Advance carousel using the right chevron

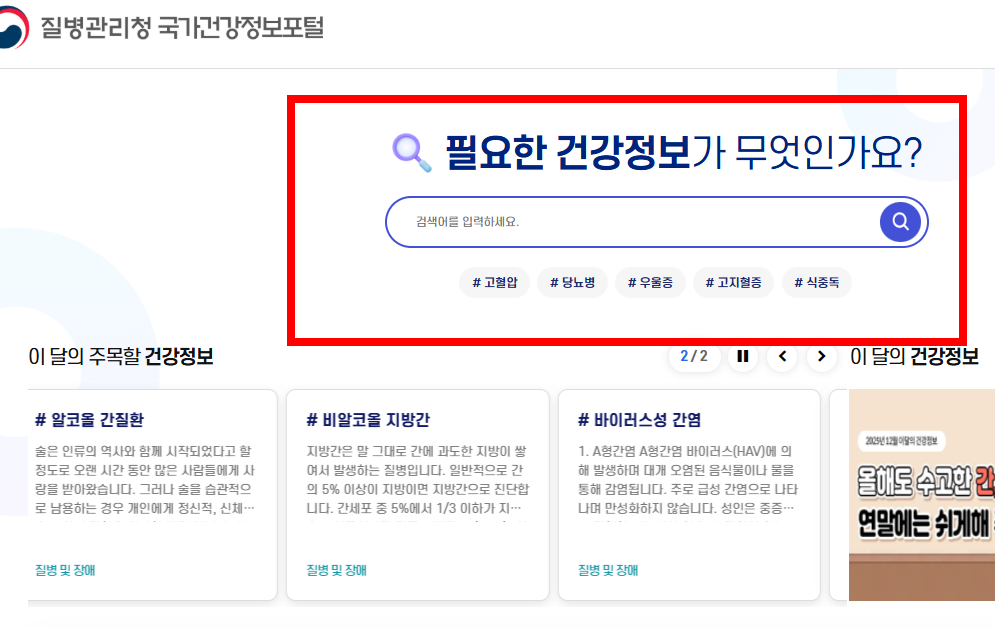[x=821, y=356]
